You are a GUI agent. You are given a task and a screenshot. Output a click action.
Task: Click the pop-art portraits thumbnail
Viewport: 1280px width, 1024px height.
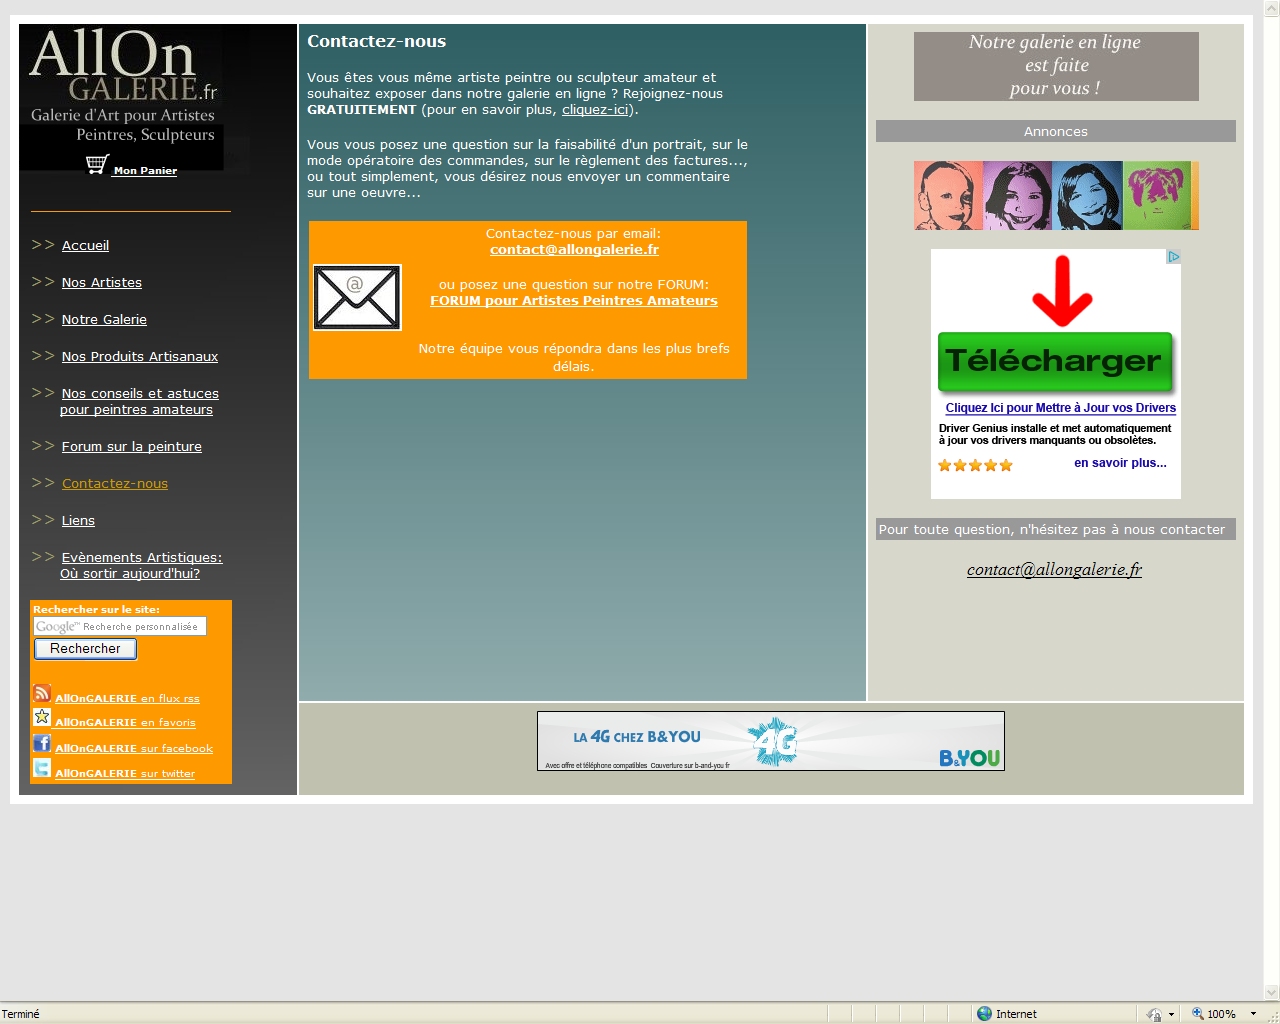[1055, 196]
